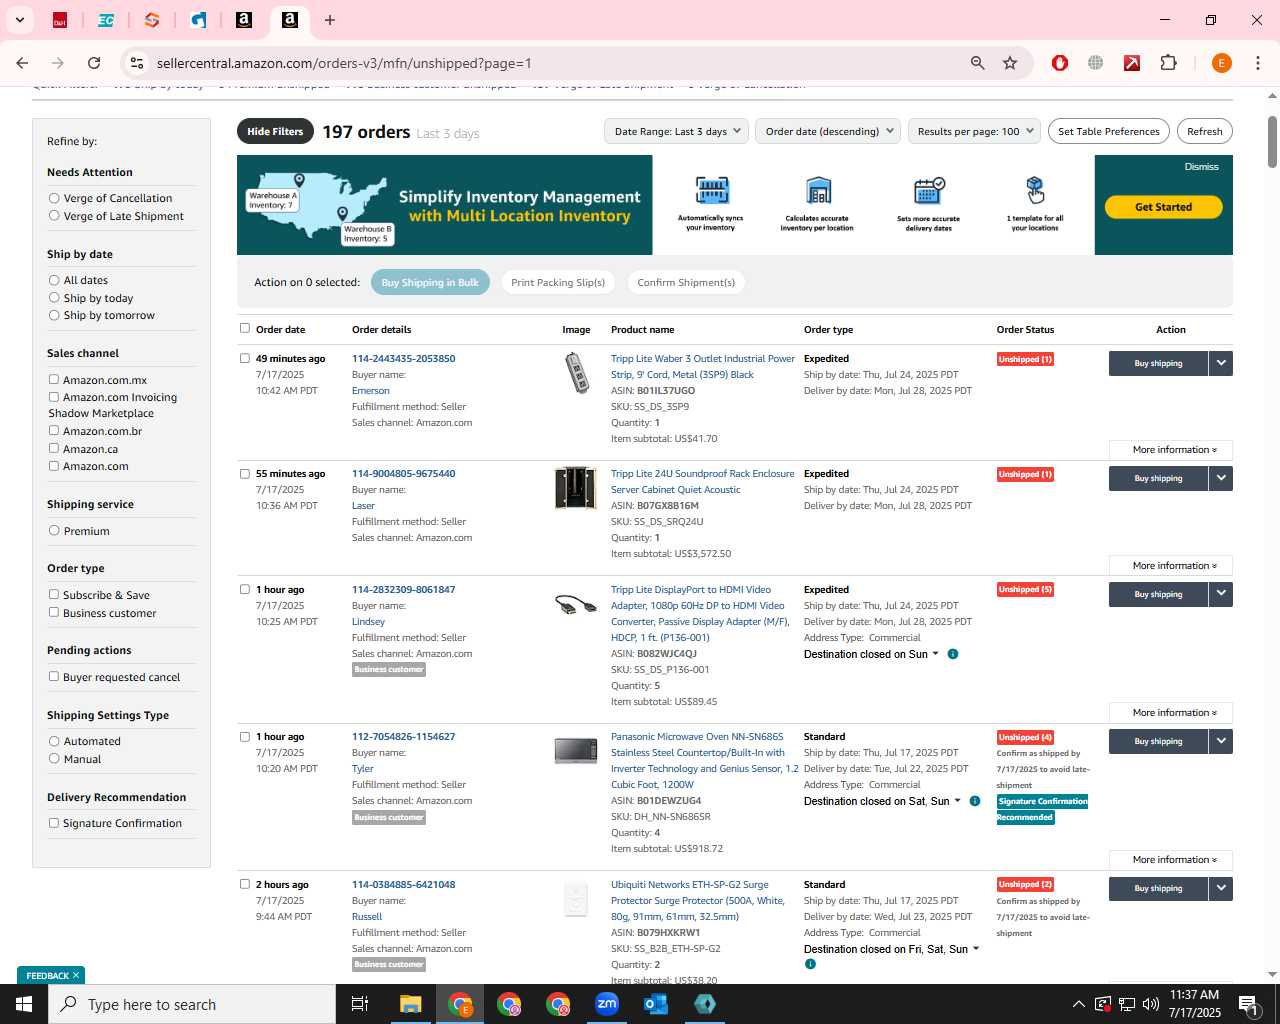
Task: Click info icon beside Destination closed on Sun
Action: [953, 654]
